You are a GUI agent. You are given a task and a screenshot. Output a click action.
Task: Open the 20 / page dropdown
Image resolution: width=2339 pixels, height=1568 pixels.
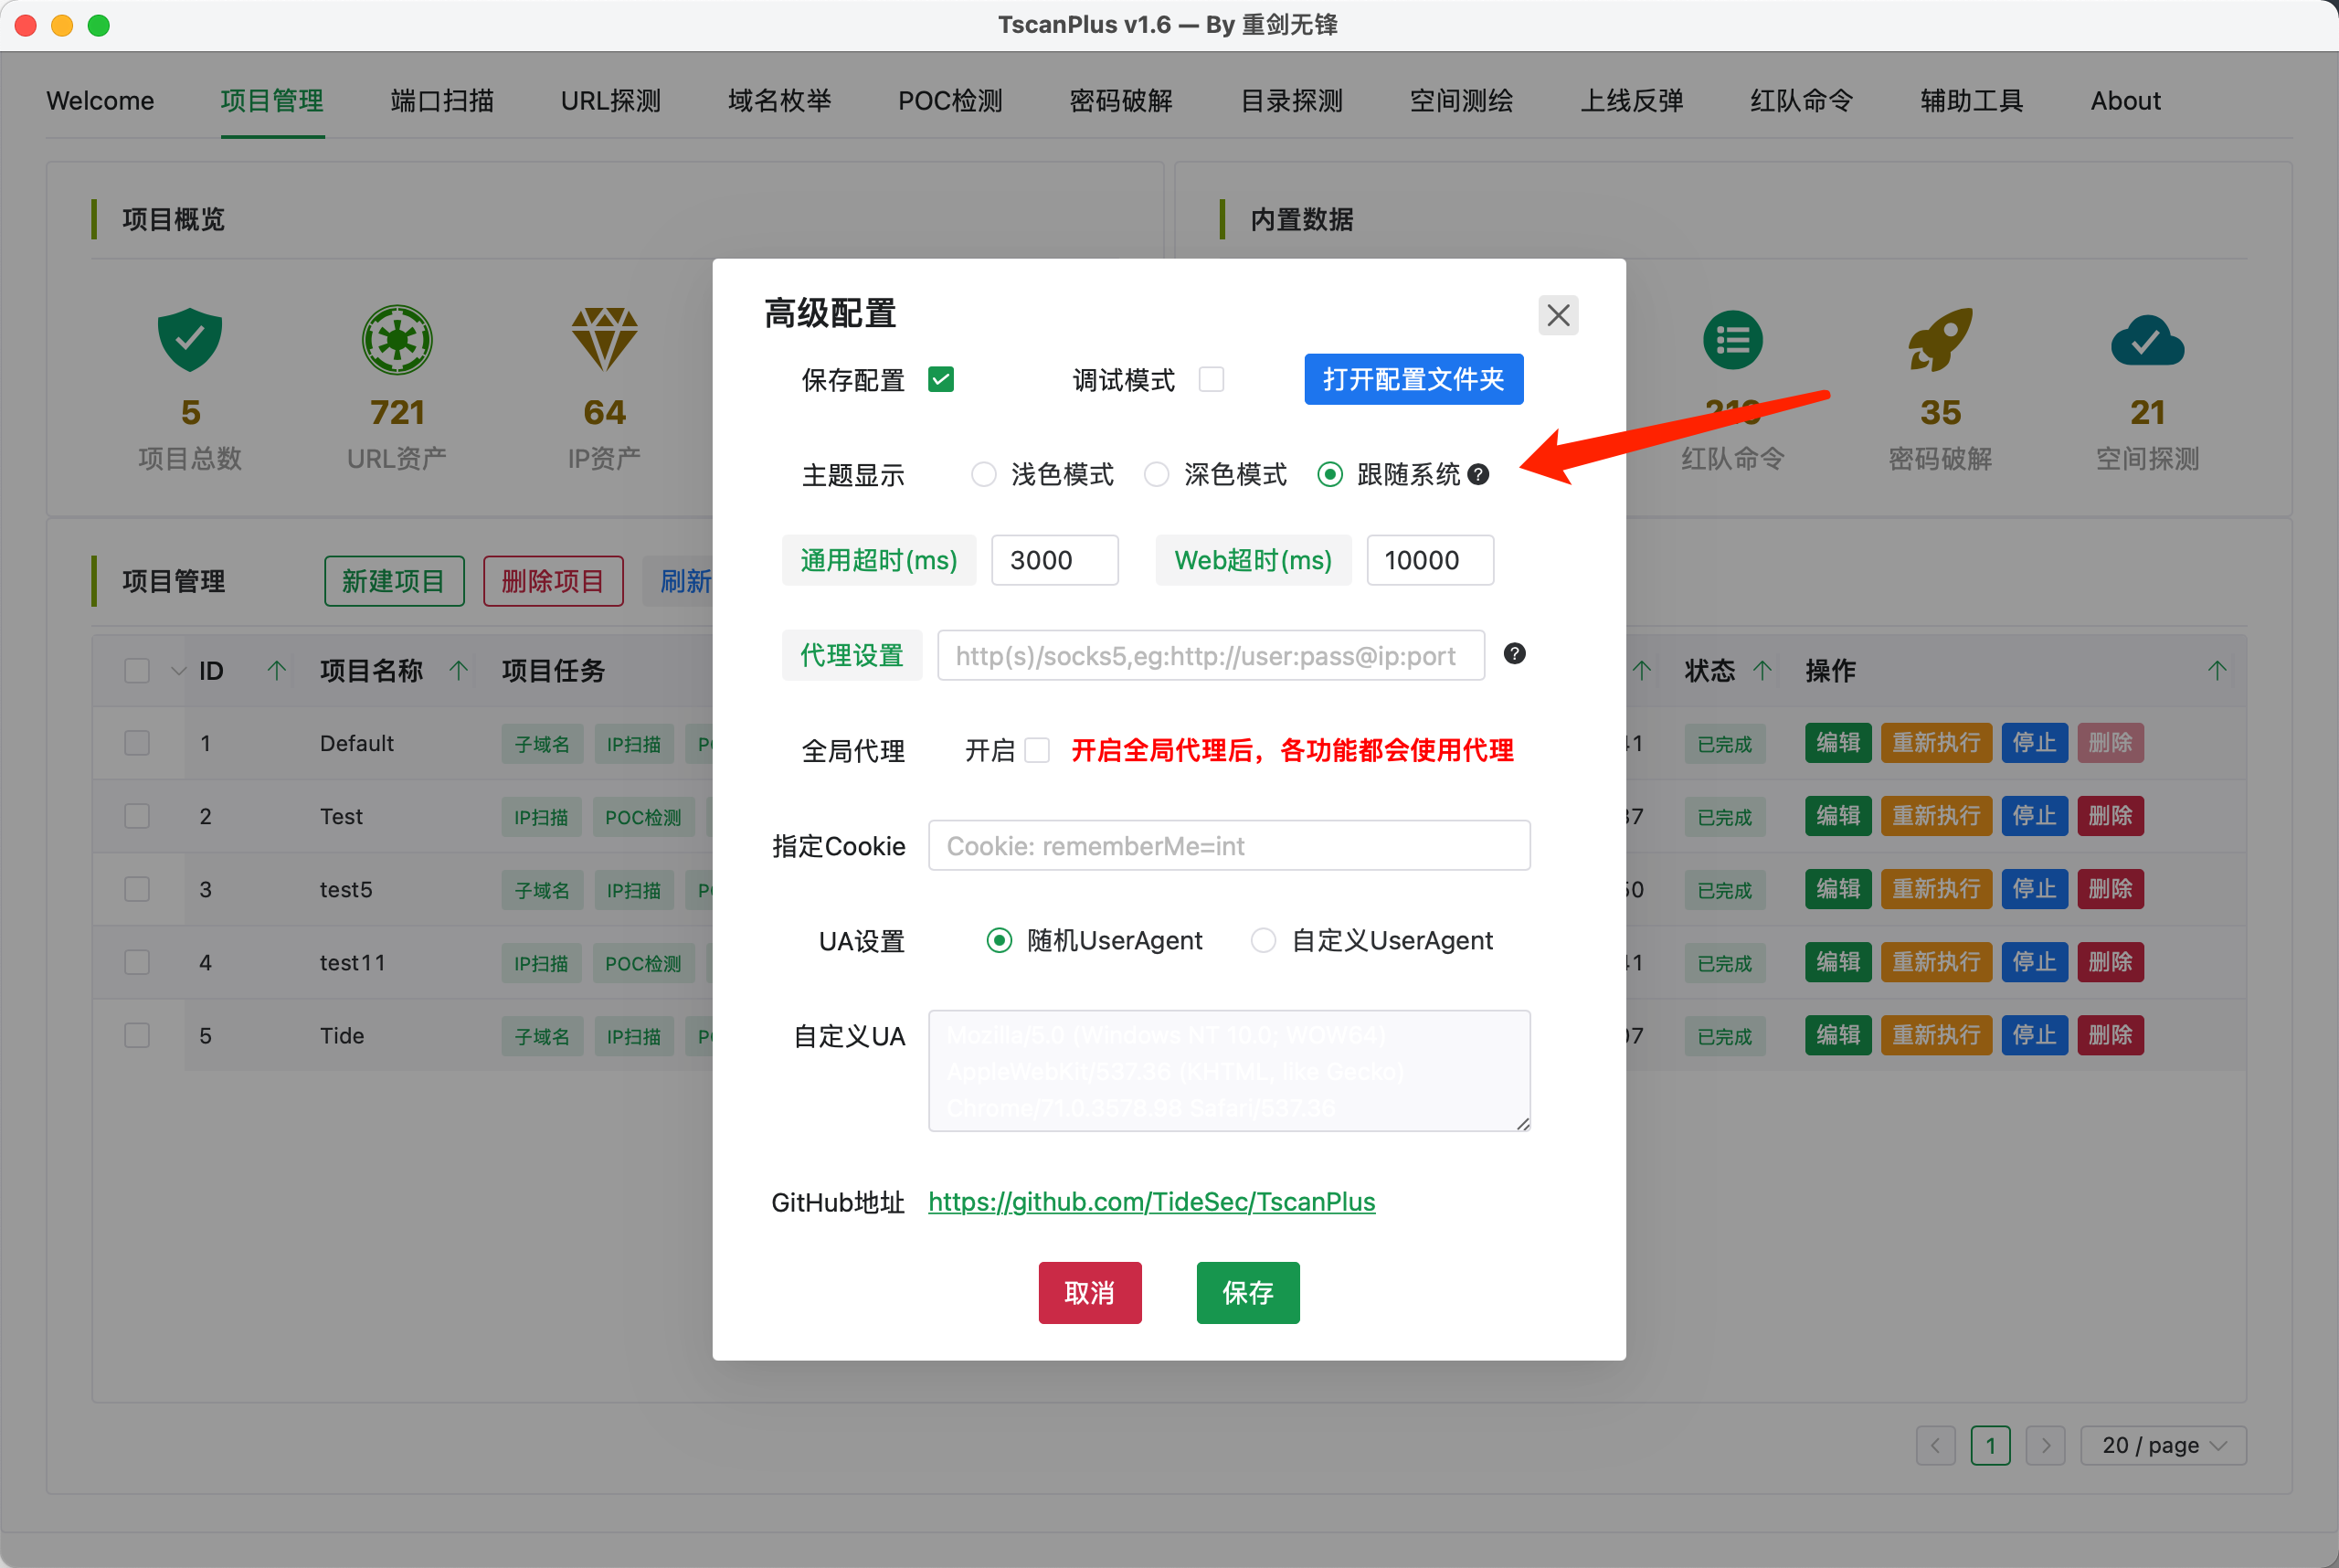click(x=2162, y=1445)
